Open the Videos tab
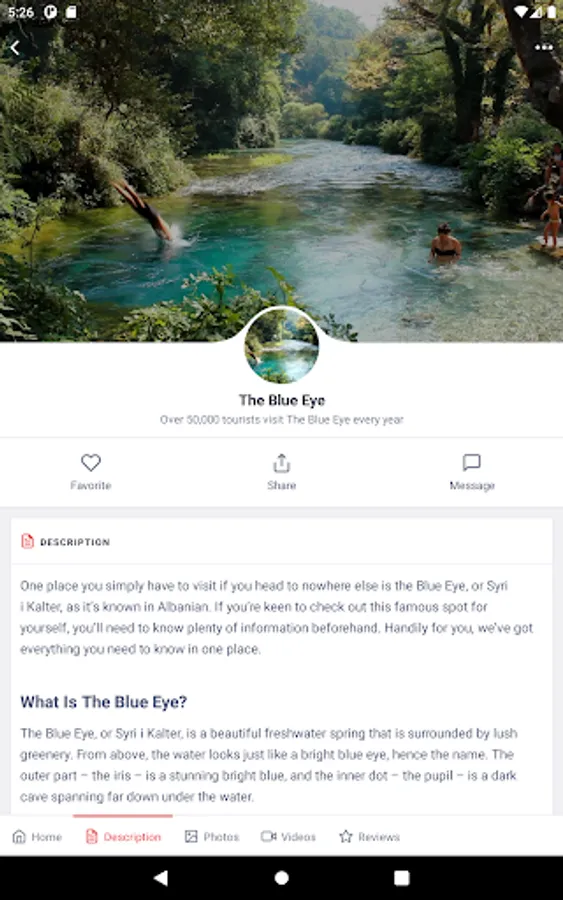This screenshot has height=900, width=563. [x=288, y=836]
